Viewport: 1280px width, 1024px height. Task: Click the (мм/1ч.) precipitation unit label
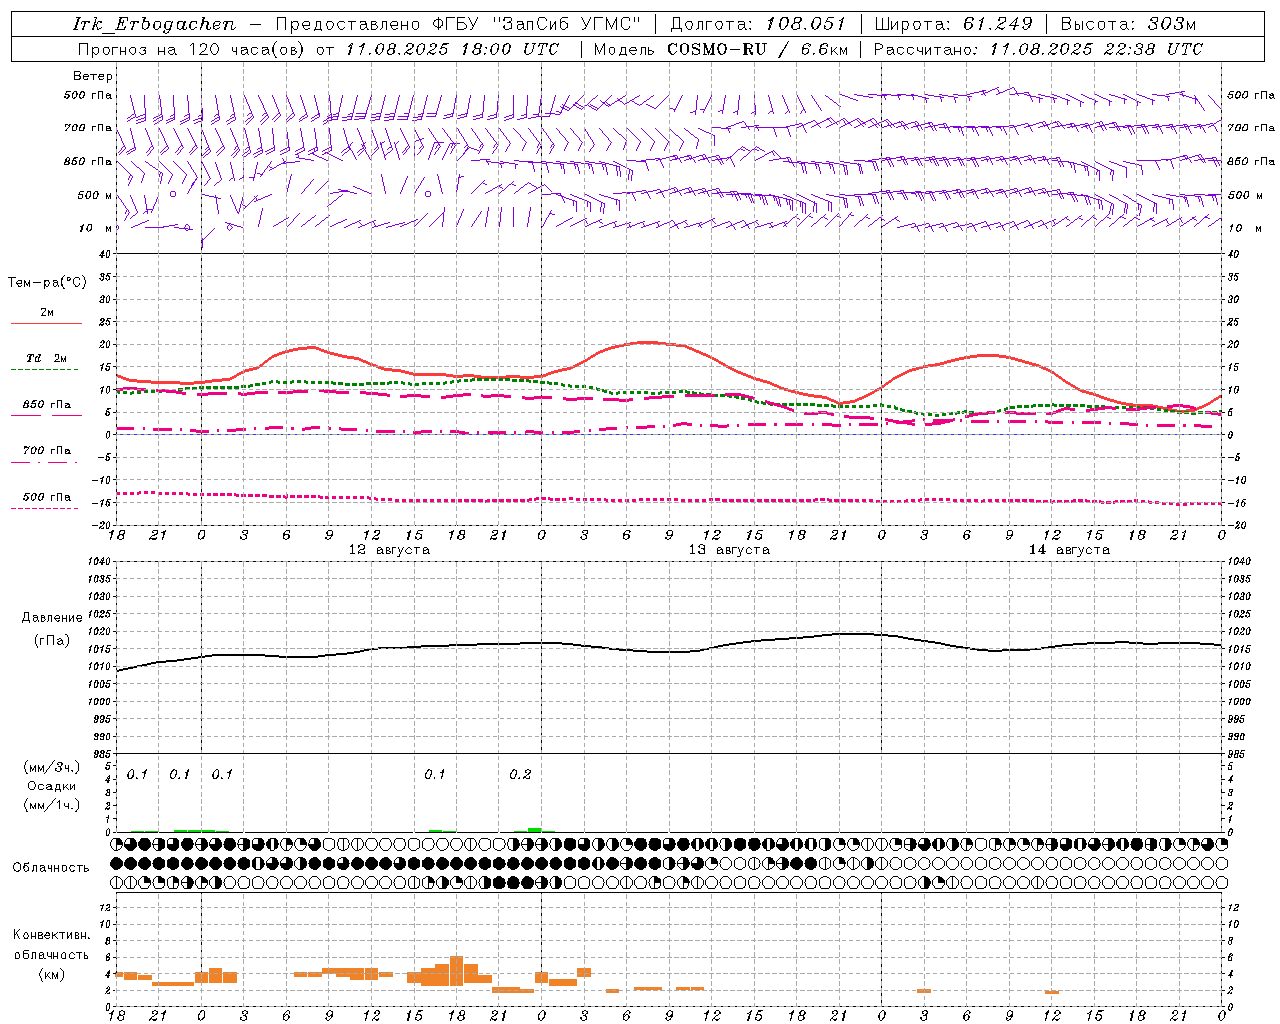coord(52,805)
